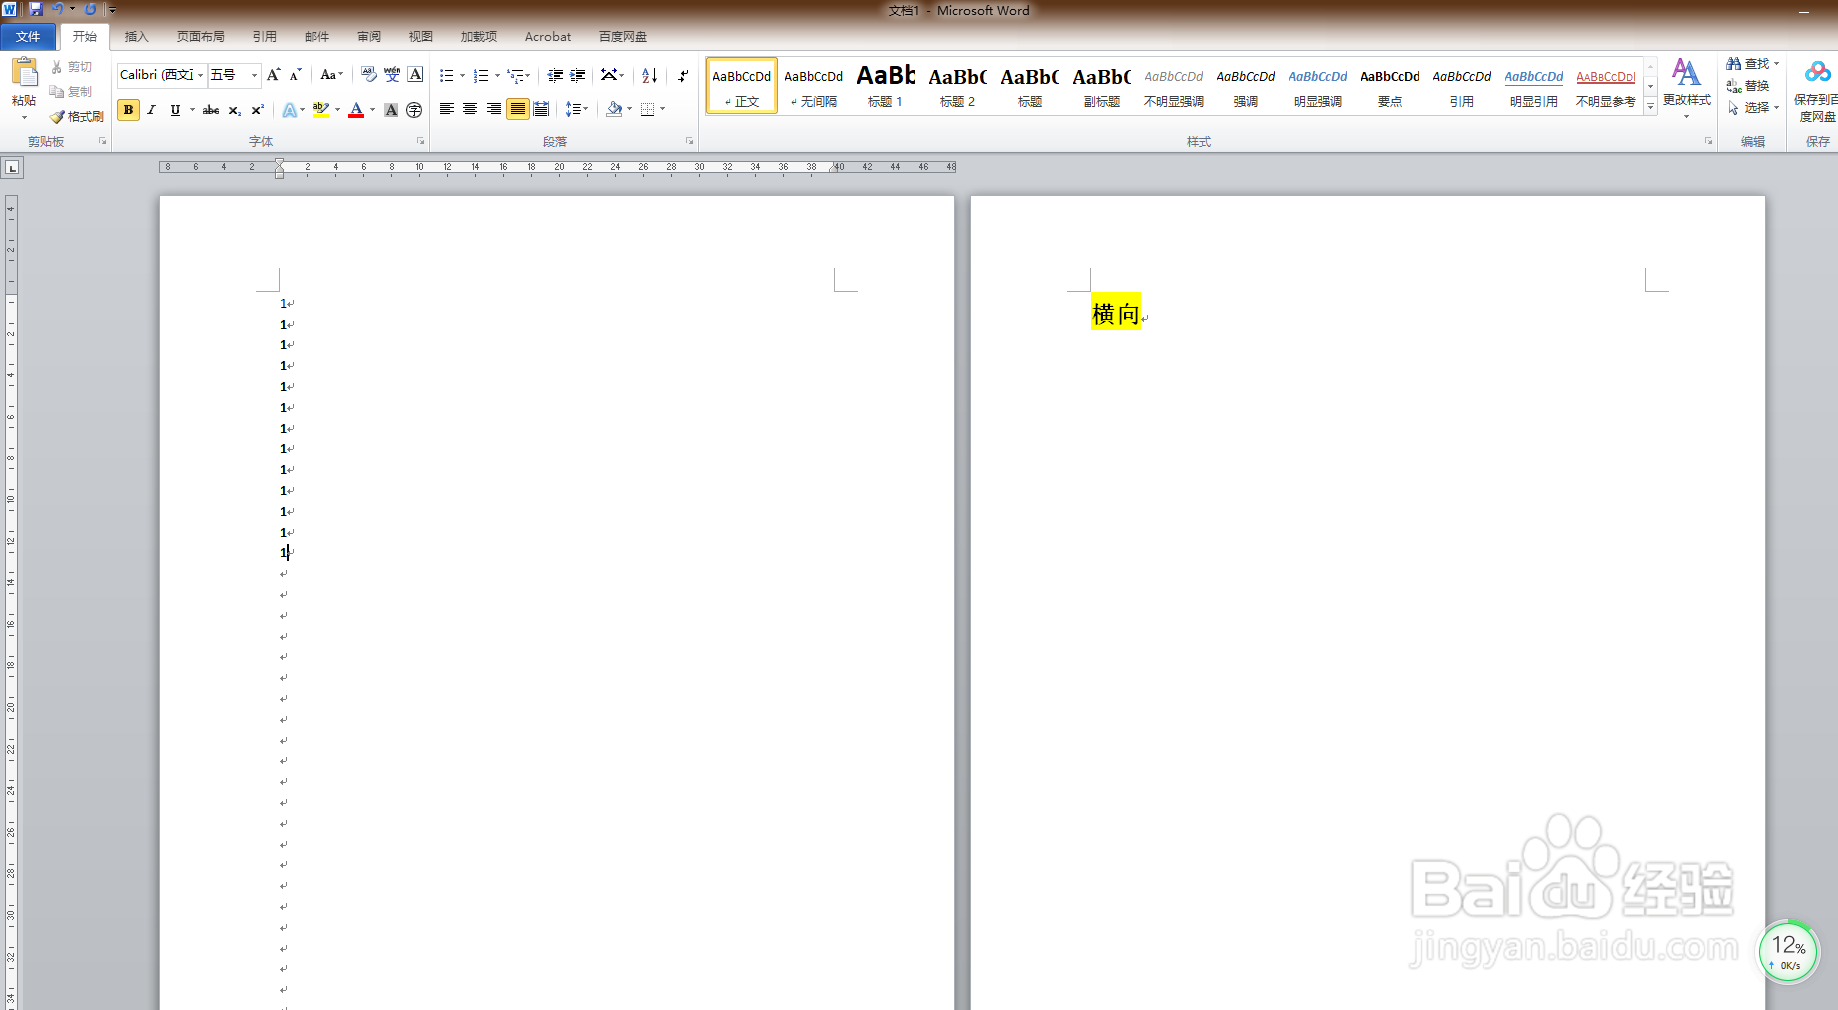This screenshot has height=1010, width=1838.
Task: Click the highlighted 横向 text on page two
Action: point(1116,314)
